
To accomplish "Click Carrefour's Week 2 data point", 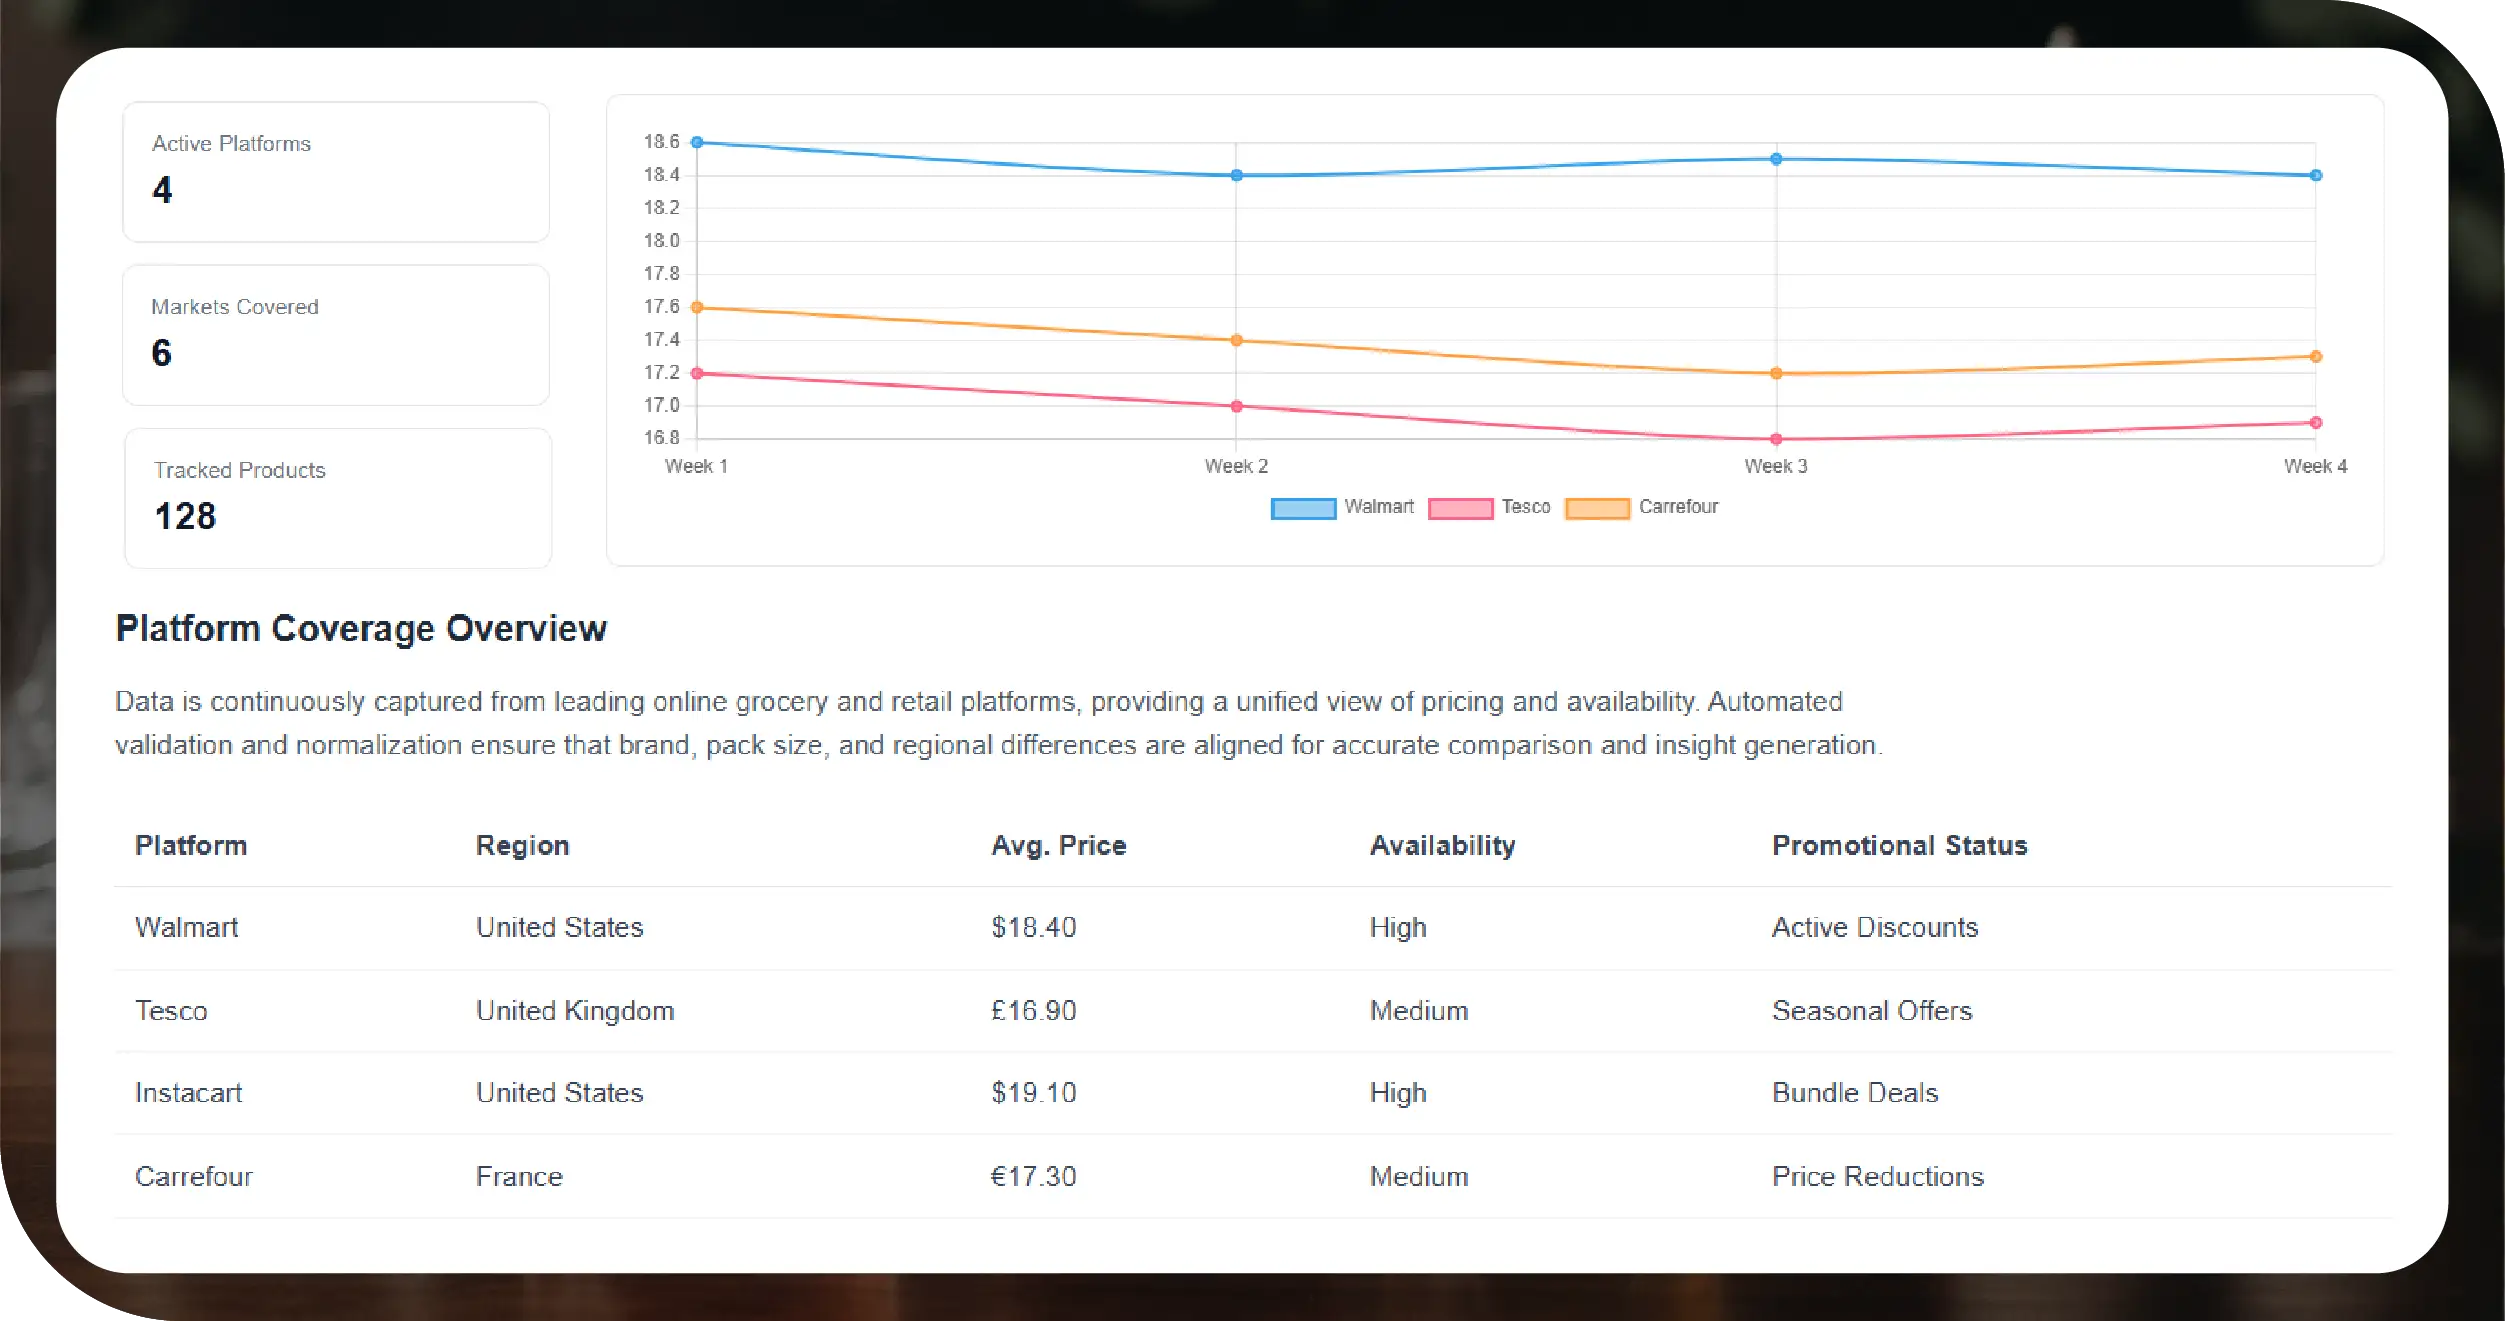I will pos(1236,340).
